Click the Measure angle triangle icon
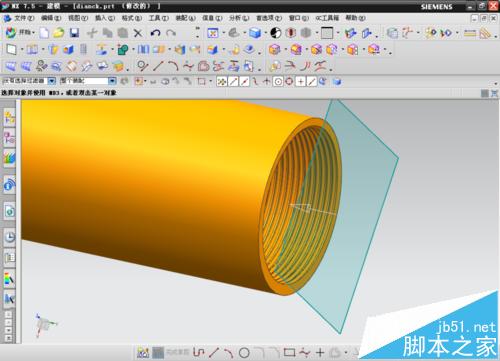This screenshot has height=361, width=500. [x=486, y=33]
